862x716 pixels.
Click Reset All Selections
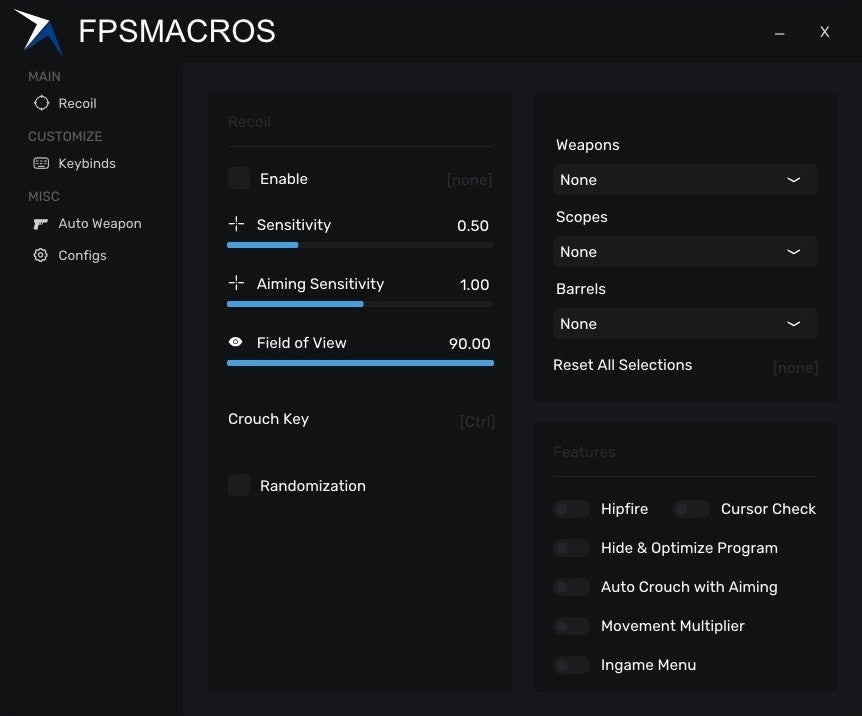pyautogui.click(x=622, y=365)
